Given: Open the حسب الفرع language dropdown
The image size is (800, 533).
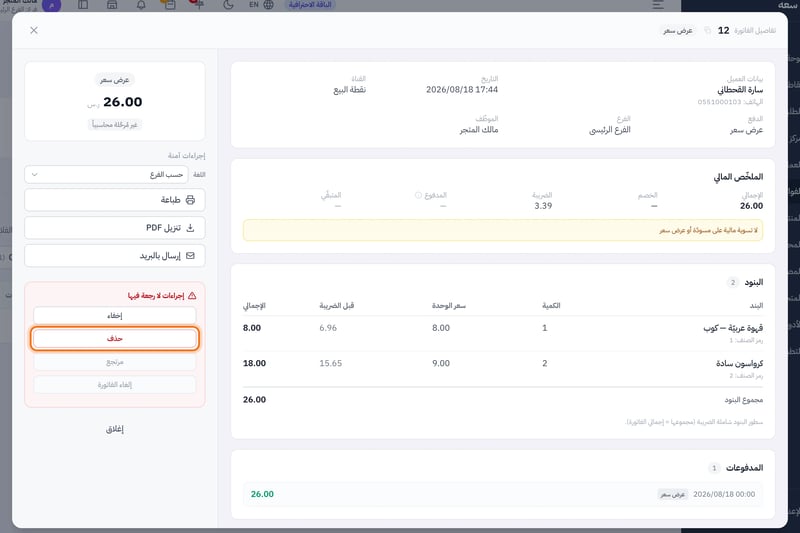Looking at the screenshot, I should pyautogui.click(x=106, y=174).
